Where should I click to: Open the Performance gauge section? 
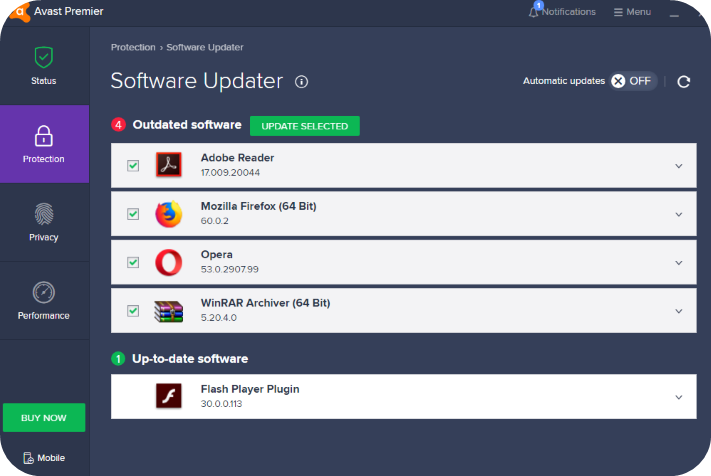click(x=44, y=301)
